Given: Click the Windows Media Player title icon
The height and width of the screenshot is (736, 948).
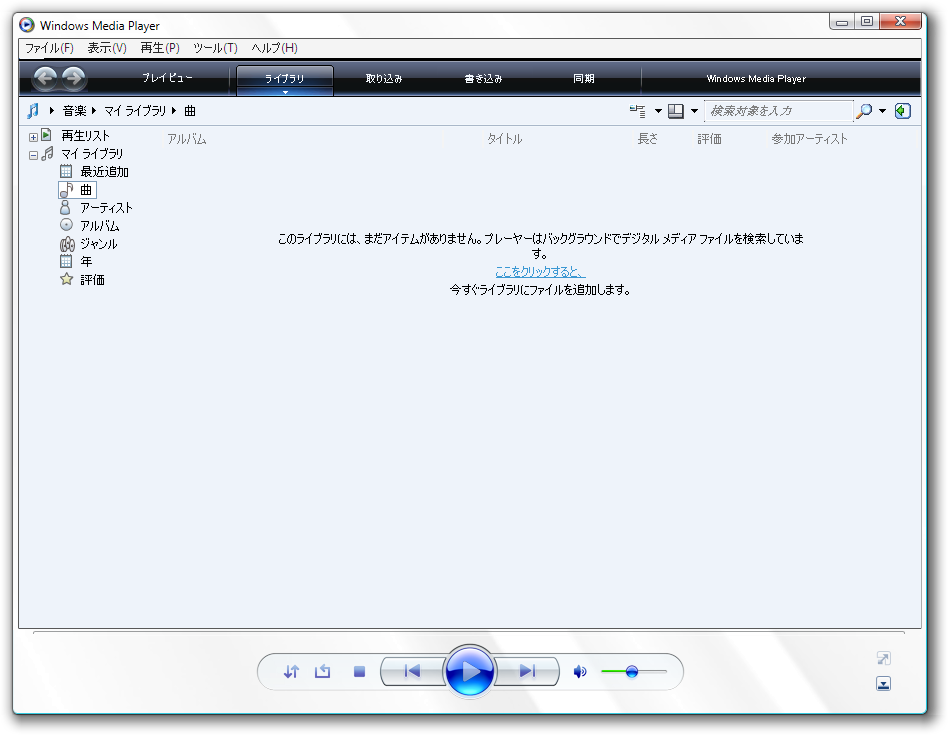Looking at the screenshot, I should pos(27,25).
